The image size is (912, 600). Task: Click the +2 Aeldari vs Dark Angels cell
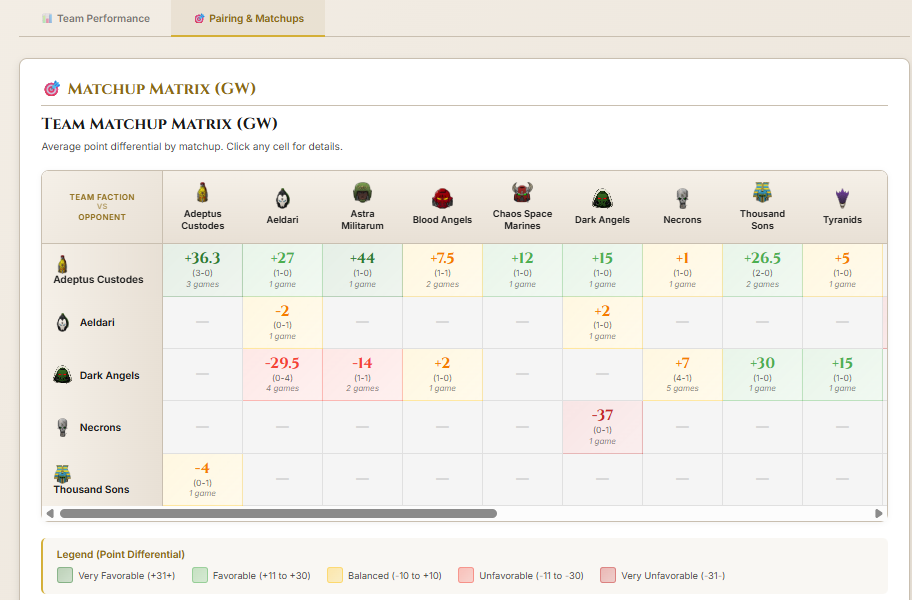pos(603,323)
